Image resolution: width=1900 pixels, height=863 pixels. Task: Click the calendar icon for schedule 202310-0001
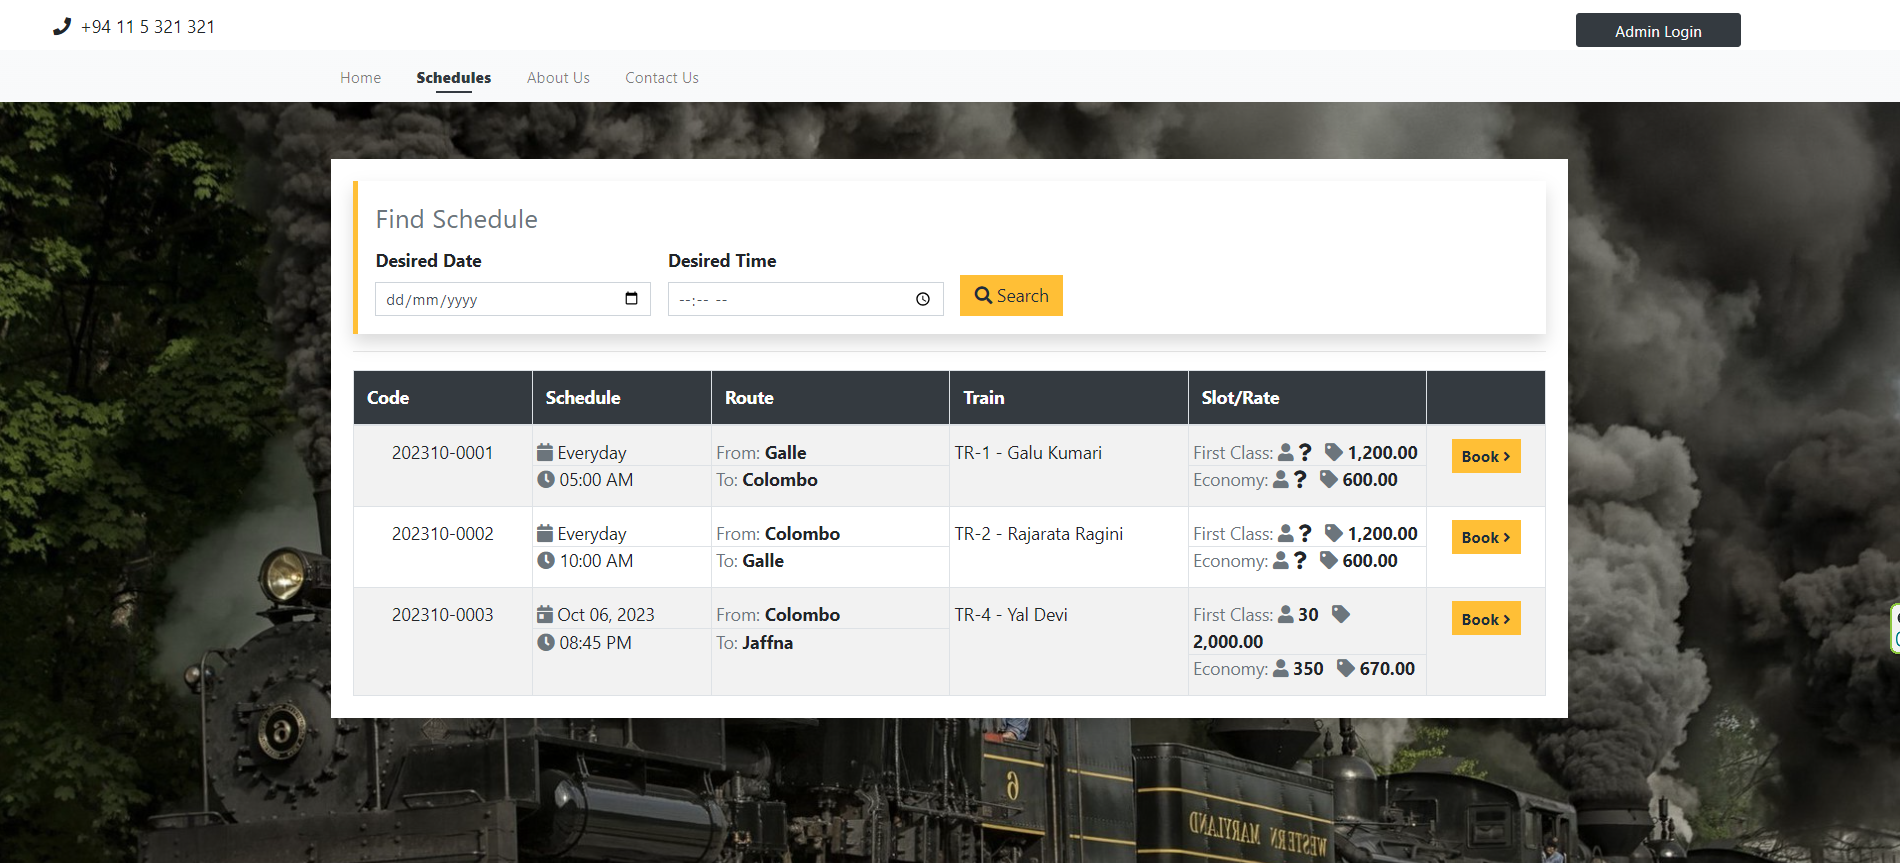coord(545,452)
